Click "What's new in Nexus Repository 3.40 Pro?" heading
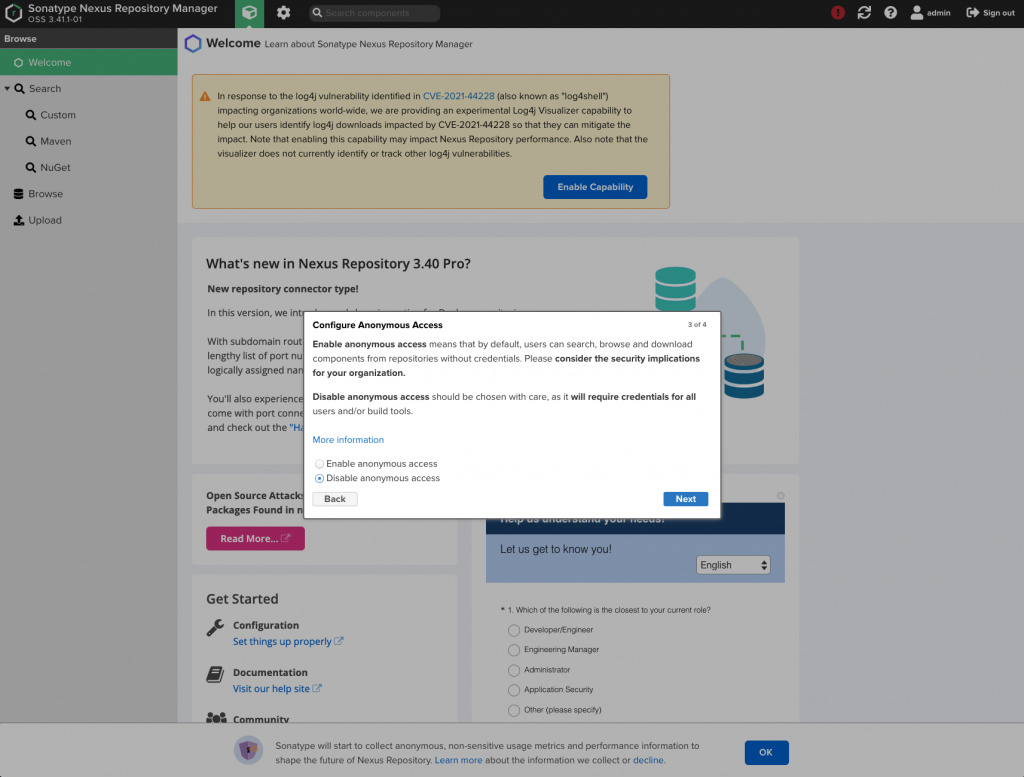The image size is (1024, 777). coord(338,263)
